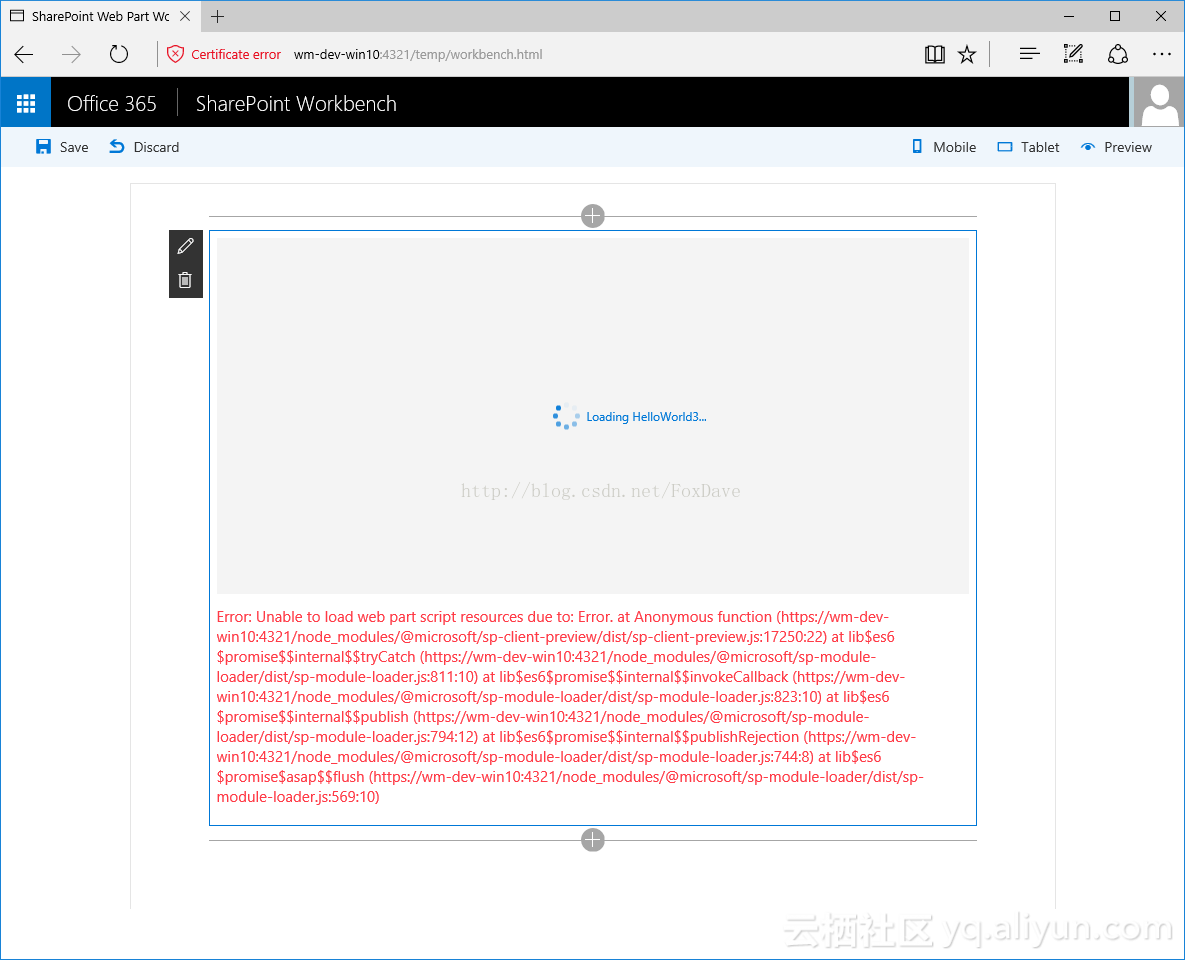The image size is (1185, 960).
Task: Discard workbench changes
Action: (144, 147)
